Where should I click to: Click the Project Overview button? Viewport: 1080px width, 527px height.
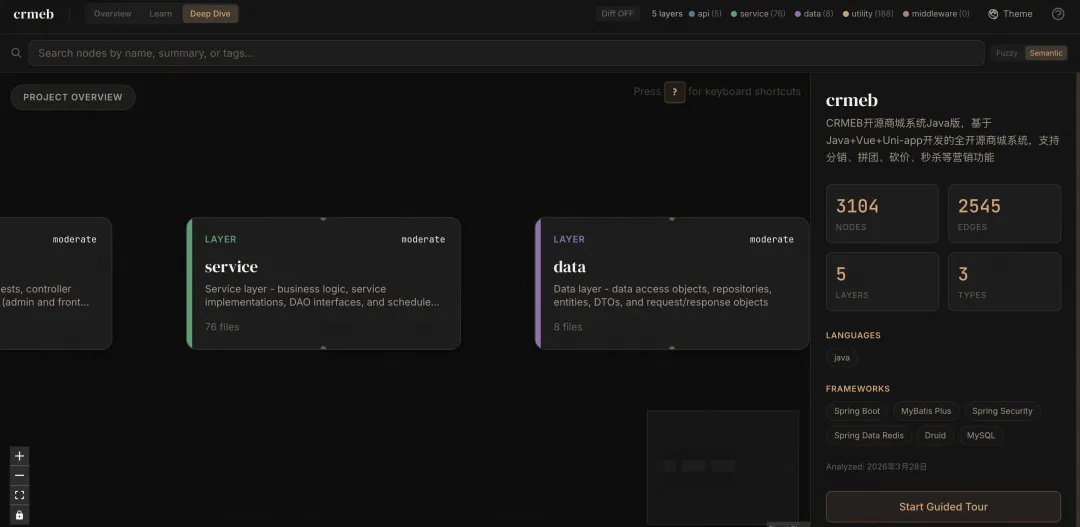click(x=73, y=97)
